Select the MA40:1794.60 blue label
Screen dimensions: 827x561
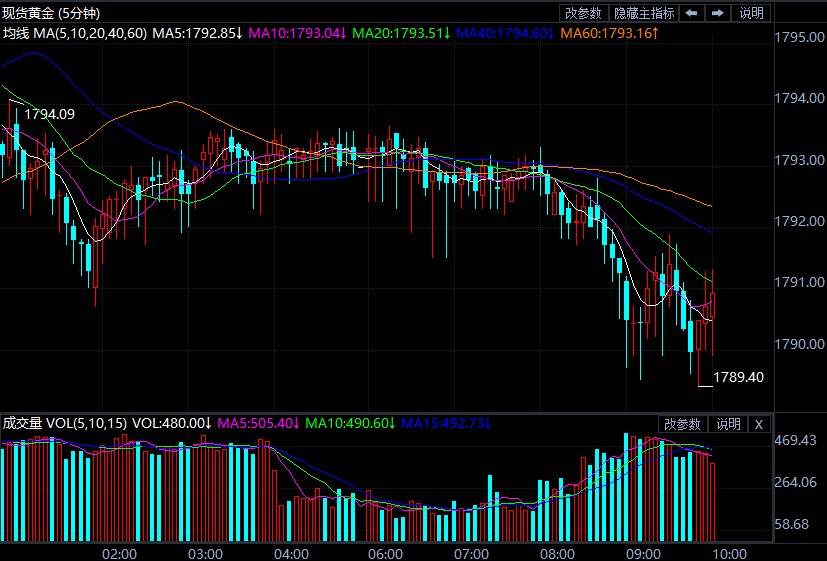(x=505, y=33)
